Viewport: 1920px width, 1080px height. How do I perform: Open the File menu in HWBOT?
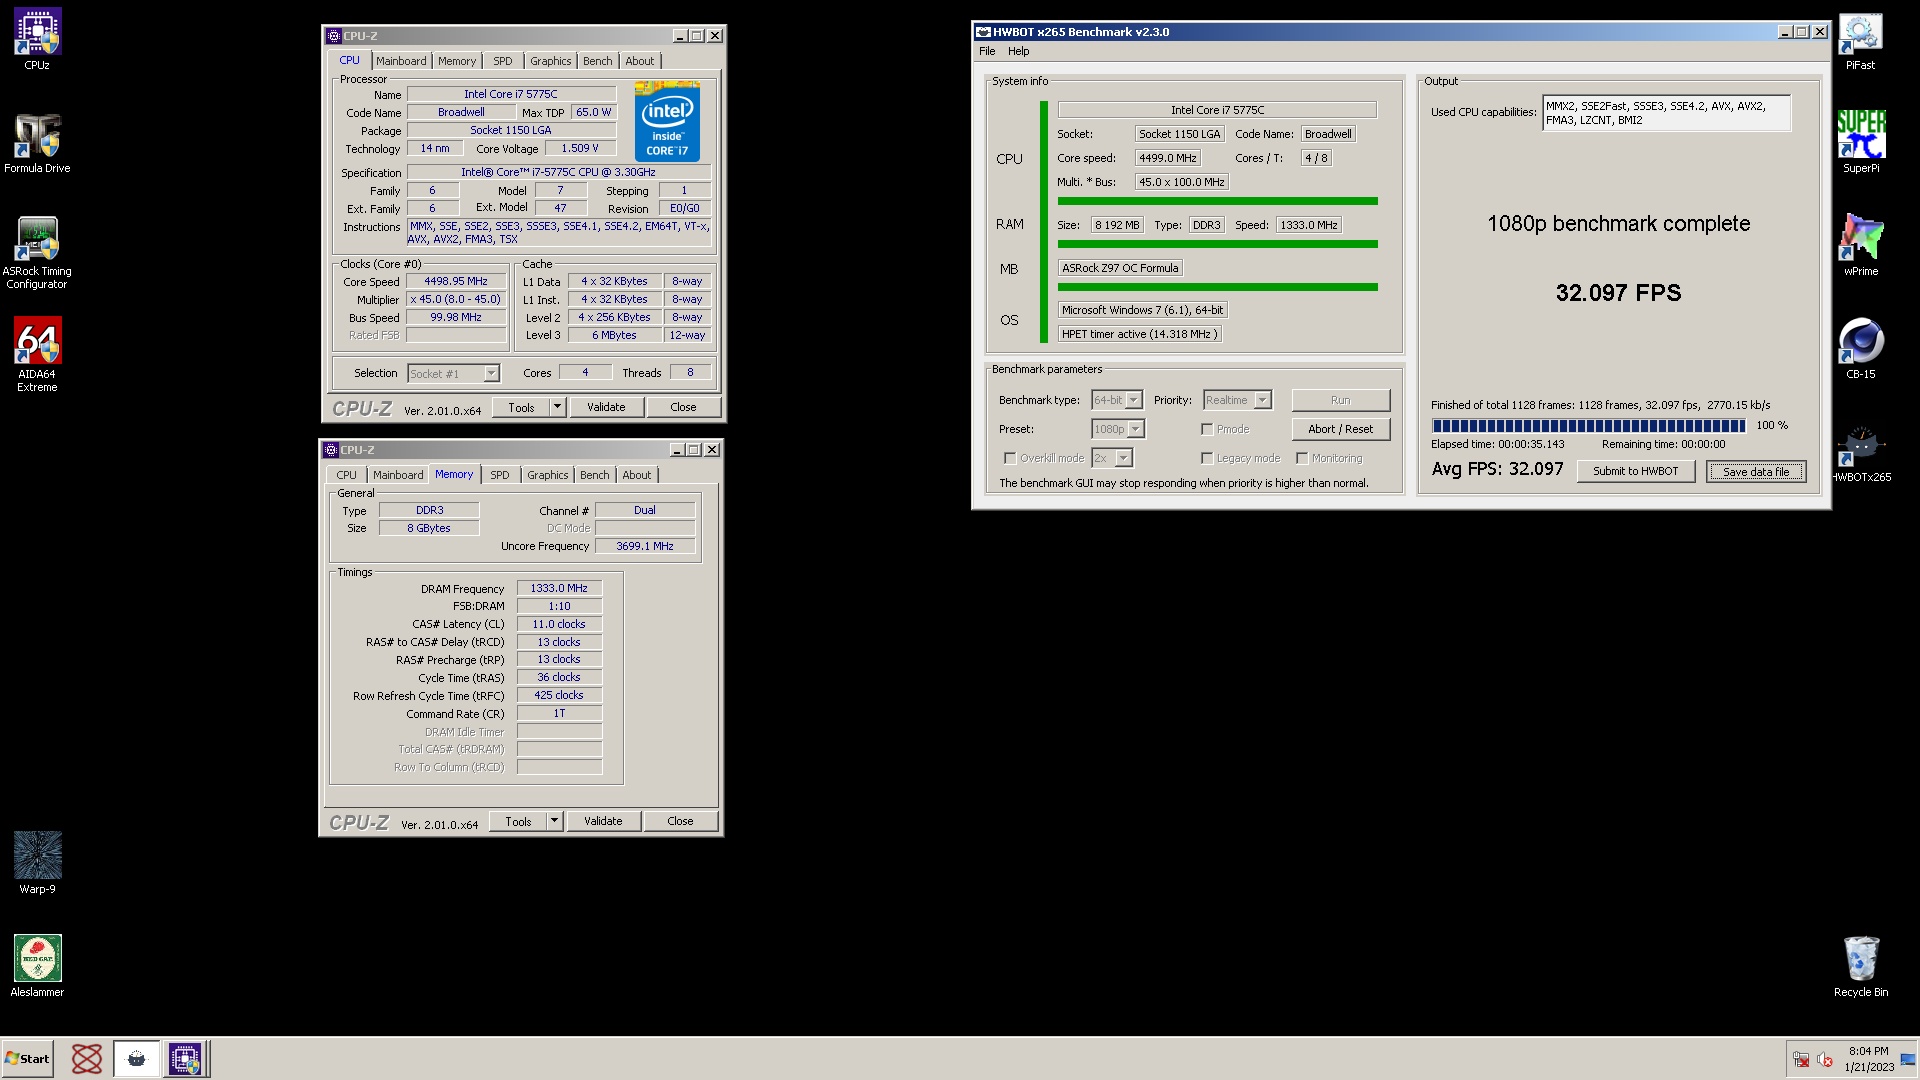987,51
